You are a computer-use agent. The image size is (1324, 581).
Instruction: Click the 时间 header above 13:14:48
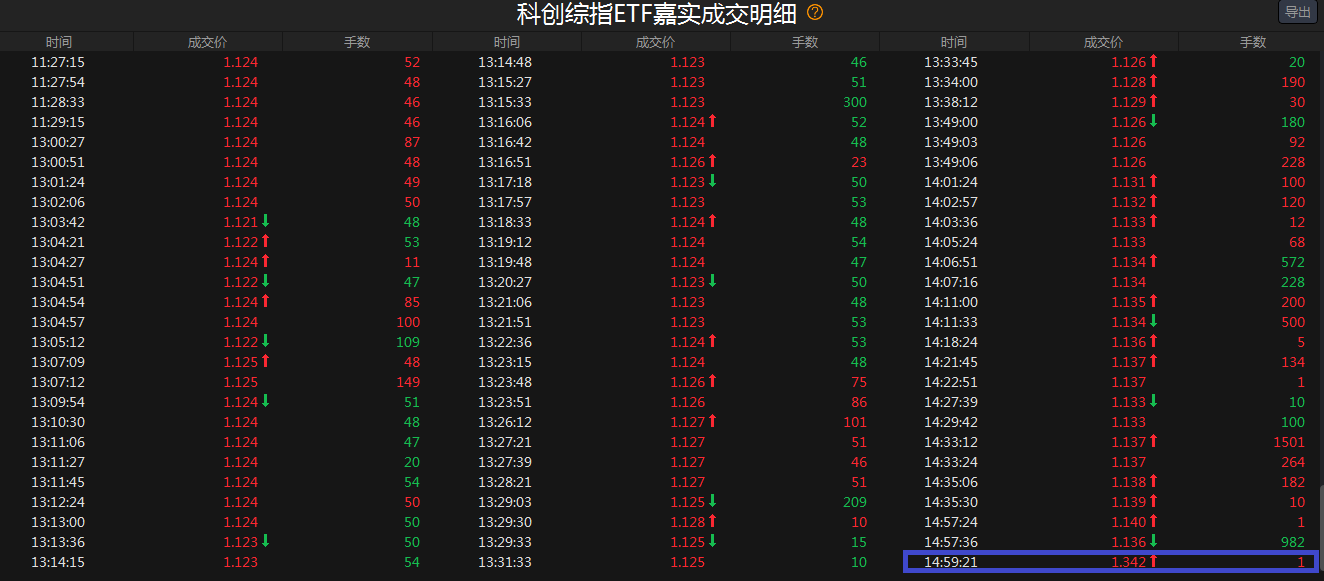(x=506, y=42)
